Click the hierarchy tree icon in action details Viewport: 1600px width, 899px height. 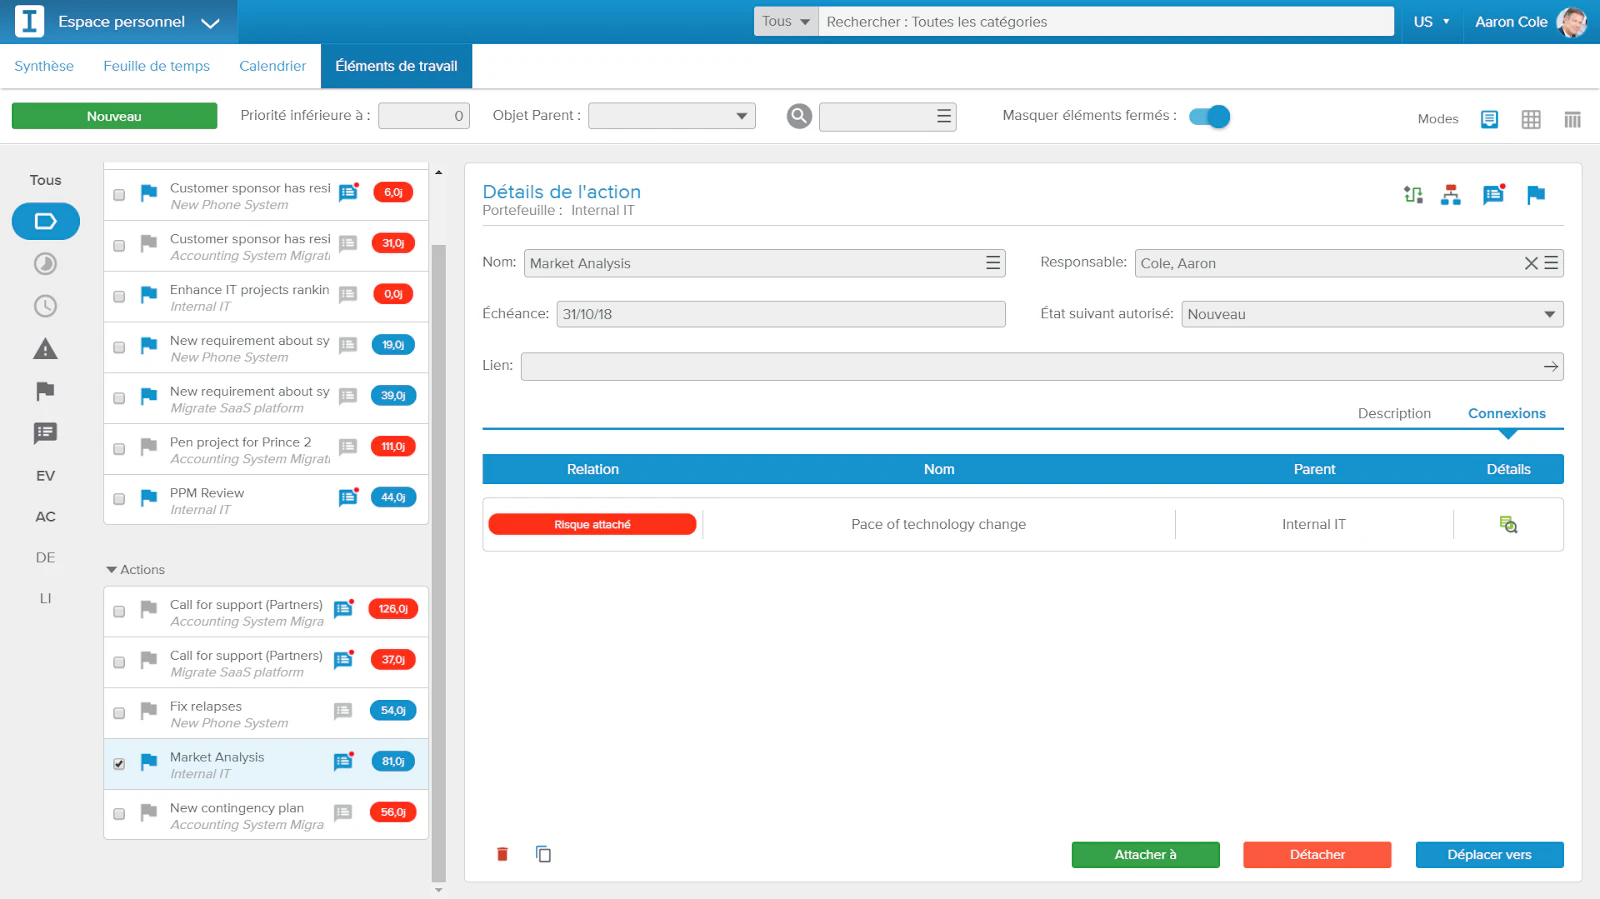click(1450, 195)
